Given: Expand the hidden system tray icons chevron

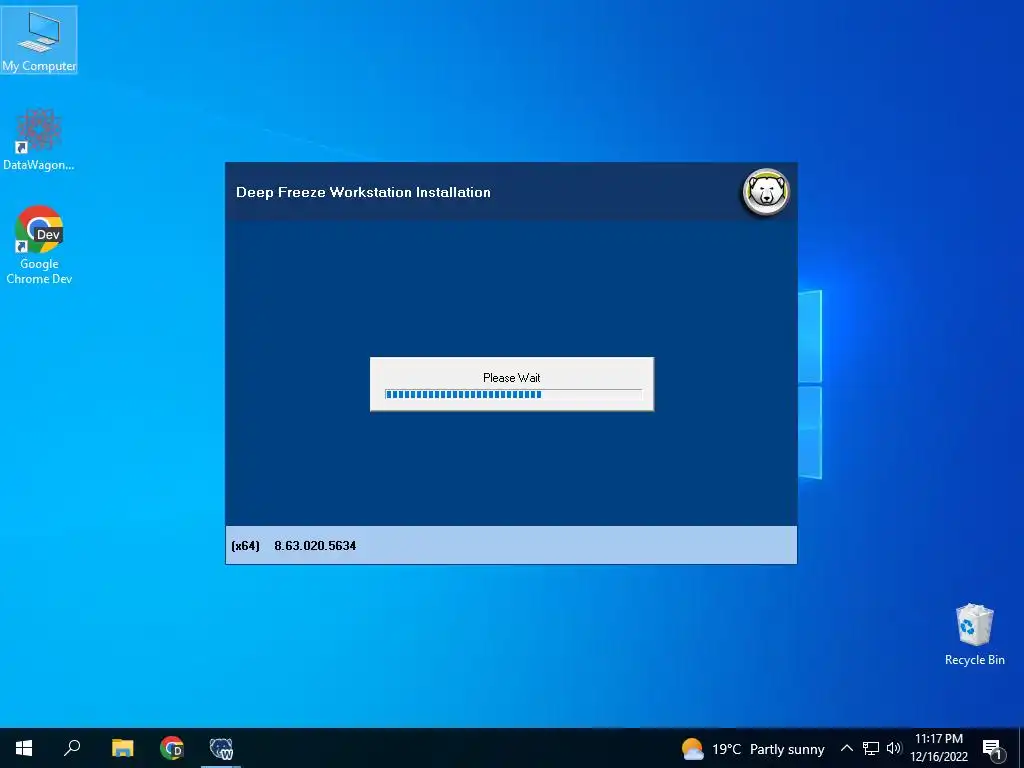Looking at the screenshot, I should tap(846, 748).
